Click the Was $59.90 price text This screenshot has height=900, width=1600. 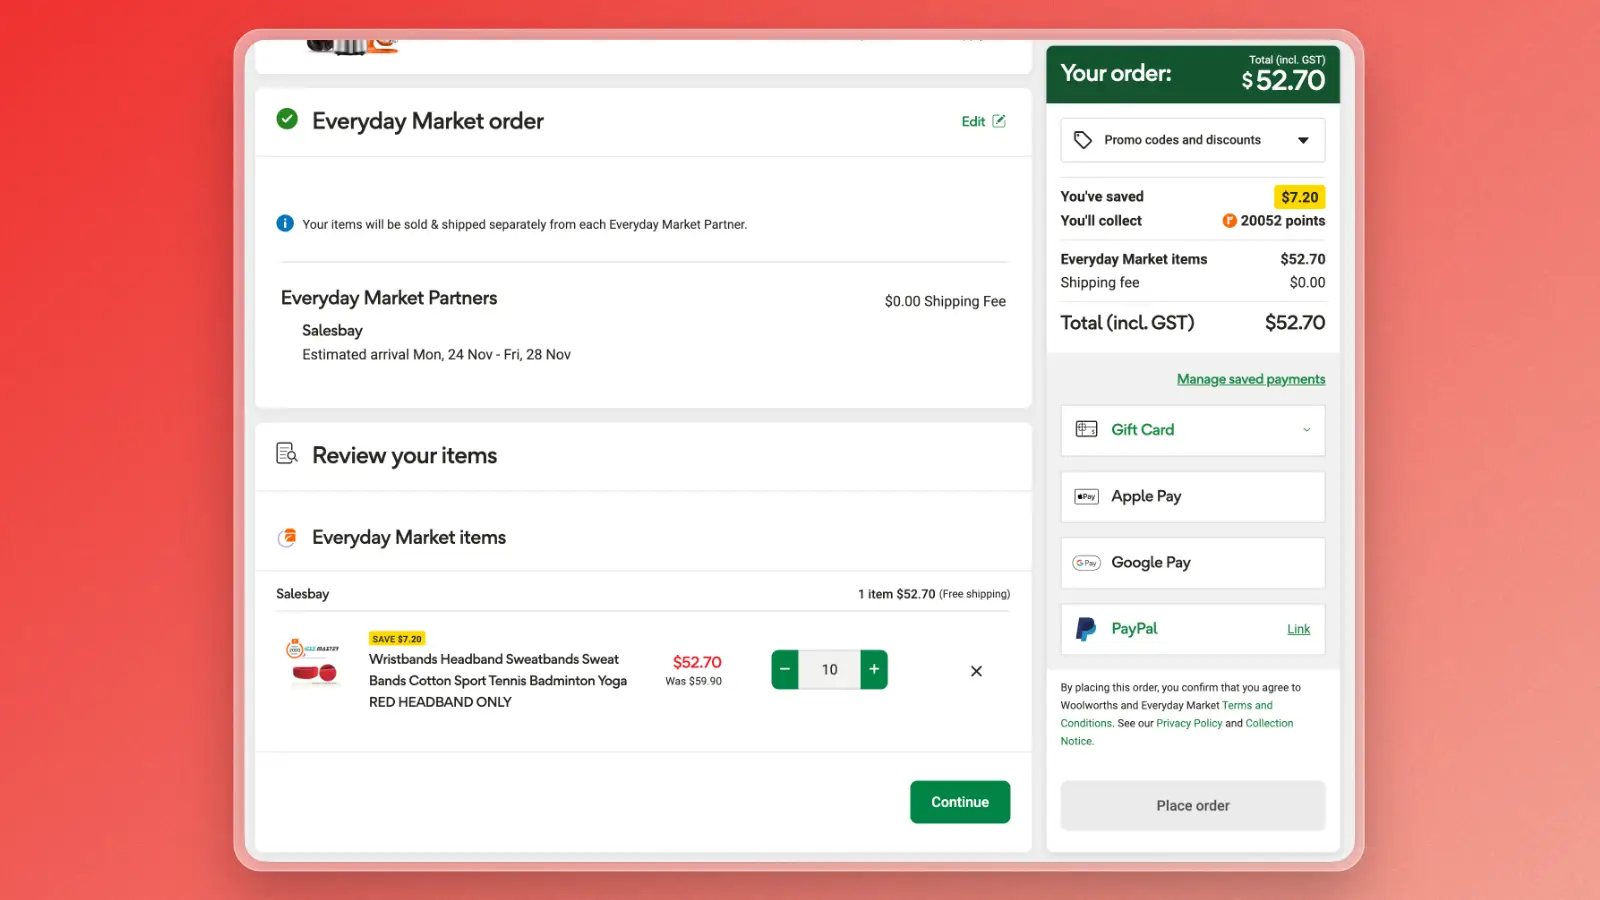click(x=694, y=682)
